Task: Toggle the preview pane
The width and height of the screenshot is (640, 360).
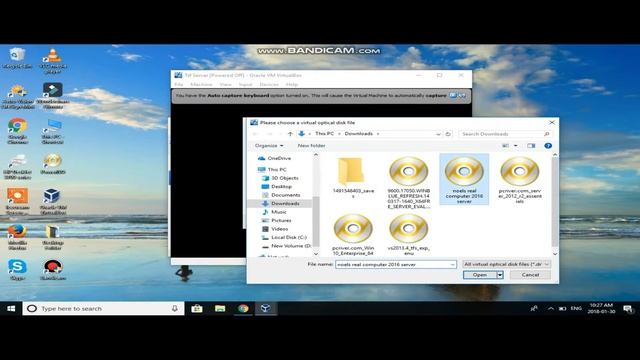Action: coord(531,146)
